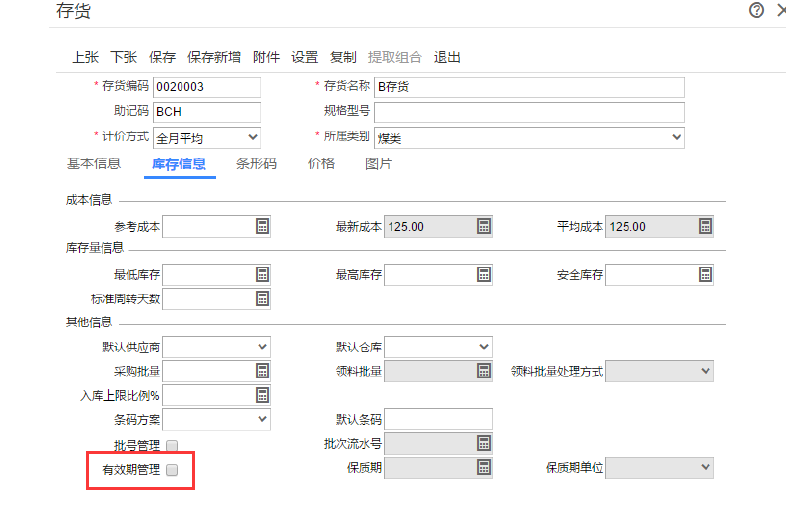The image size is (802, 527).
Task: Click 退出 to exit the form
Action: (x=447, y=57)
